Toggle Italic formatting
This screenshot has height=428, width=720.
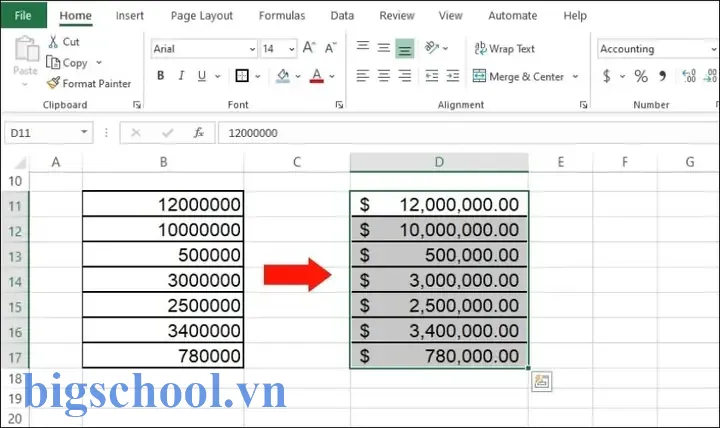(x=181, y=75)
